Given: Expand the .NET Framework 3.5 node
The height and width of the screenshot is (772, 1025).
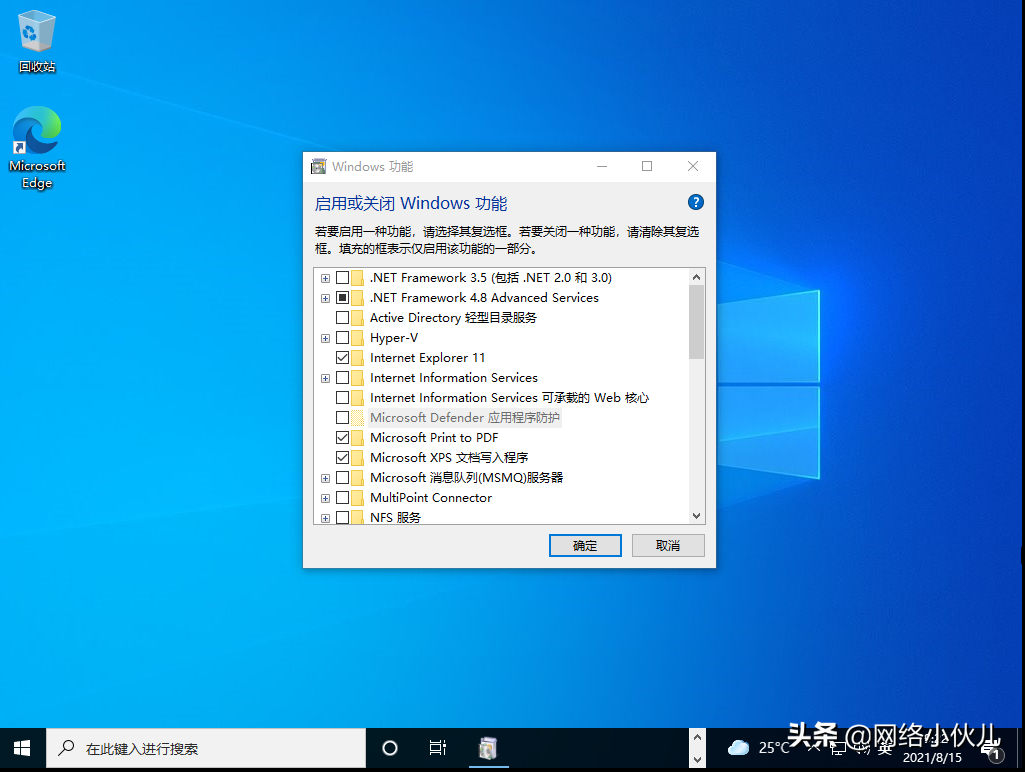Looking at the screenshot, I should pyautogui.click(x=325, y=277).
